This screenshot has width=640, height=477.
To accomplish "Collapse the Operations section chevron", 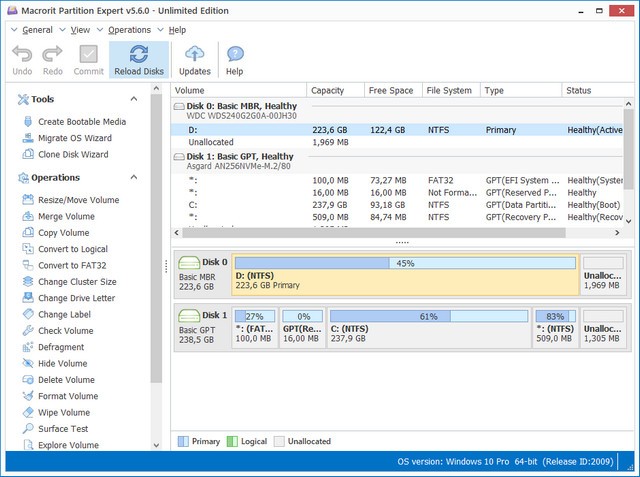I will point(137,178).
